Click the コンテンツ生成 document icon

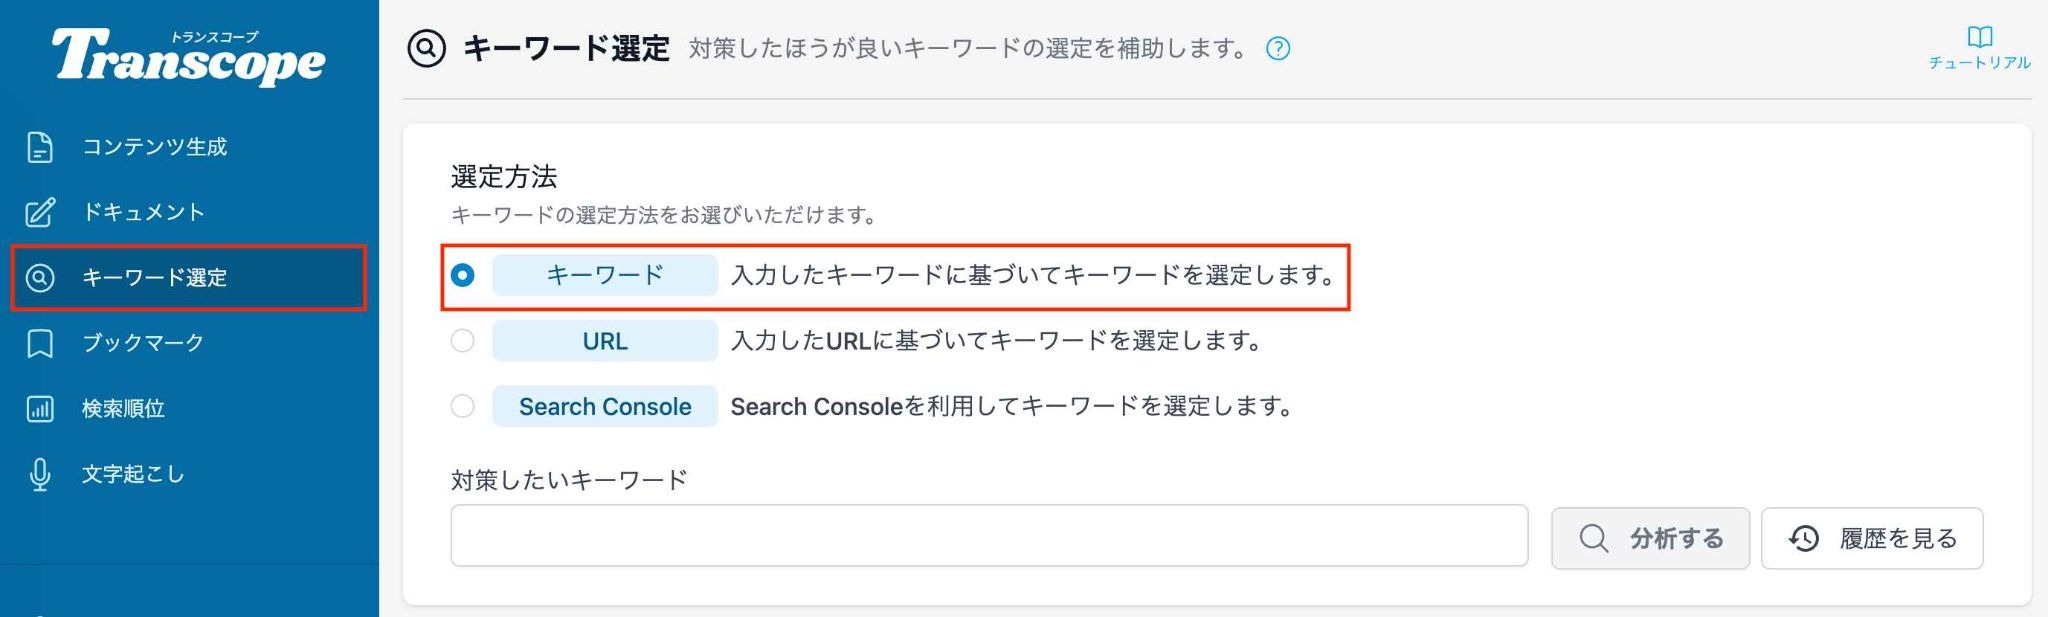(x=40, y=147)
